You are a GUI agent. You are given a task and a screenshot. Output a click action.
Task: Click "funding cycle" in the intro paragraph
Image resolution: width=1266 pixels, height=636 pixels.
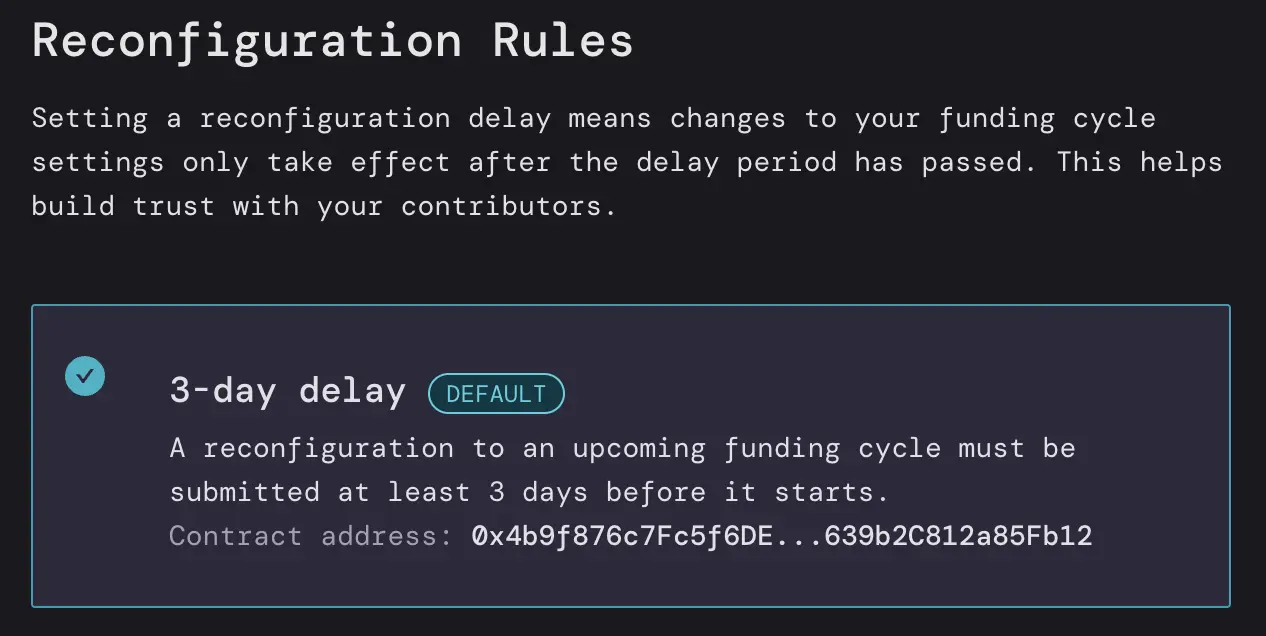tap(1054, 119)
